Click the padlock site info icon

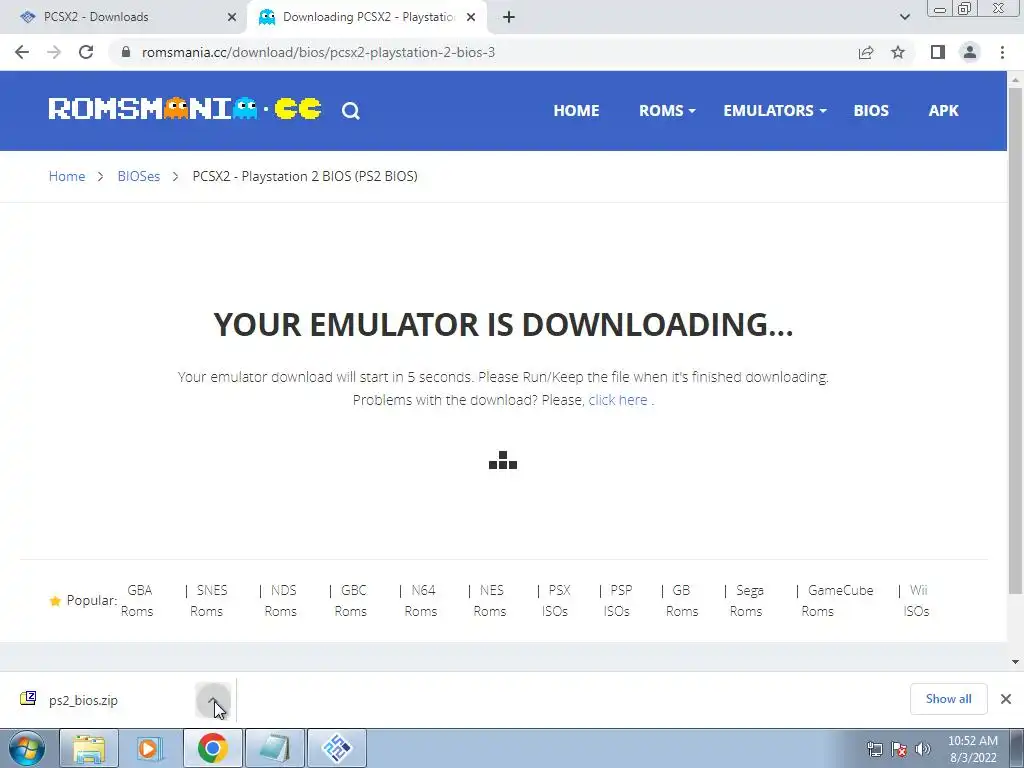(x=126, y=52)
